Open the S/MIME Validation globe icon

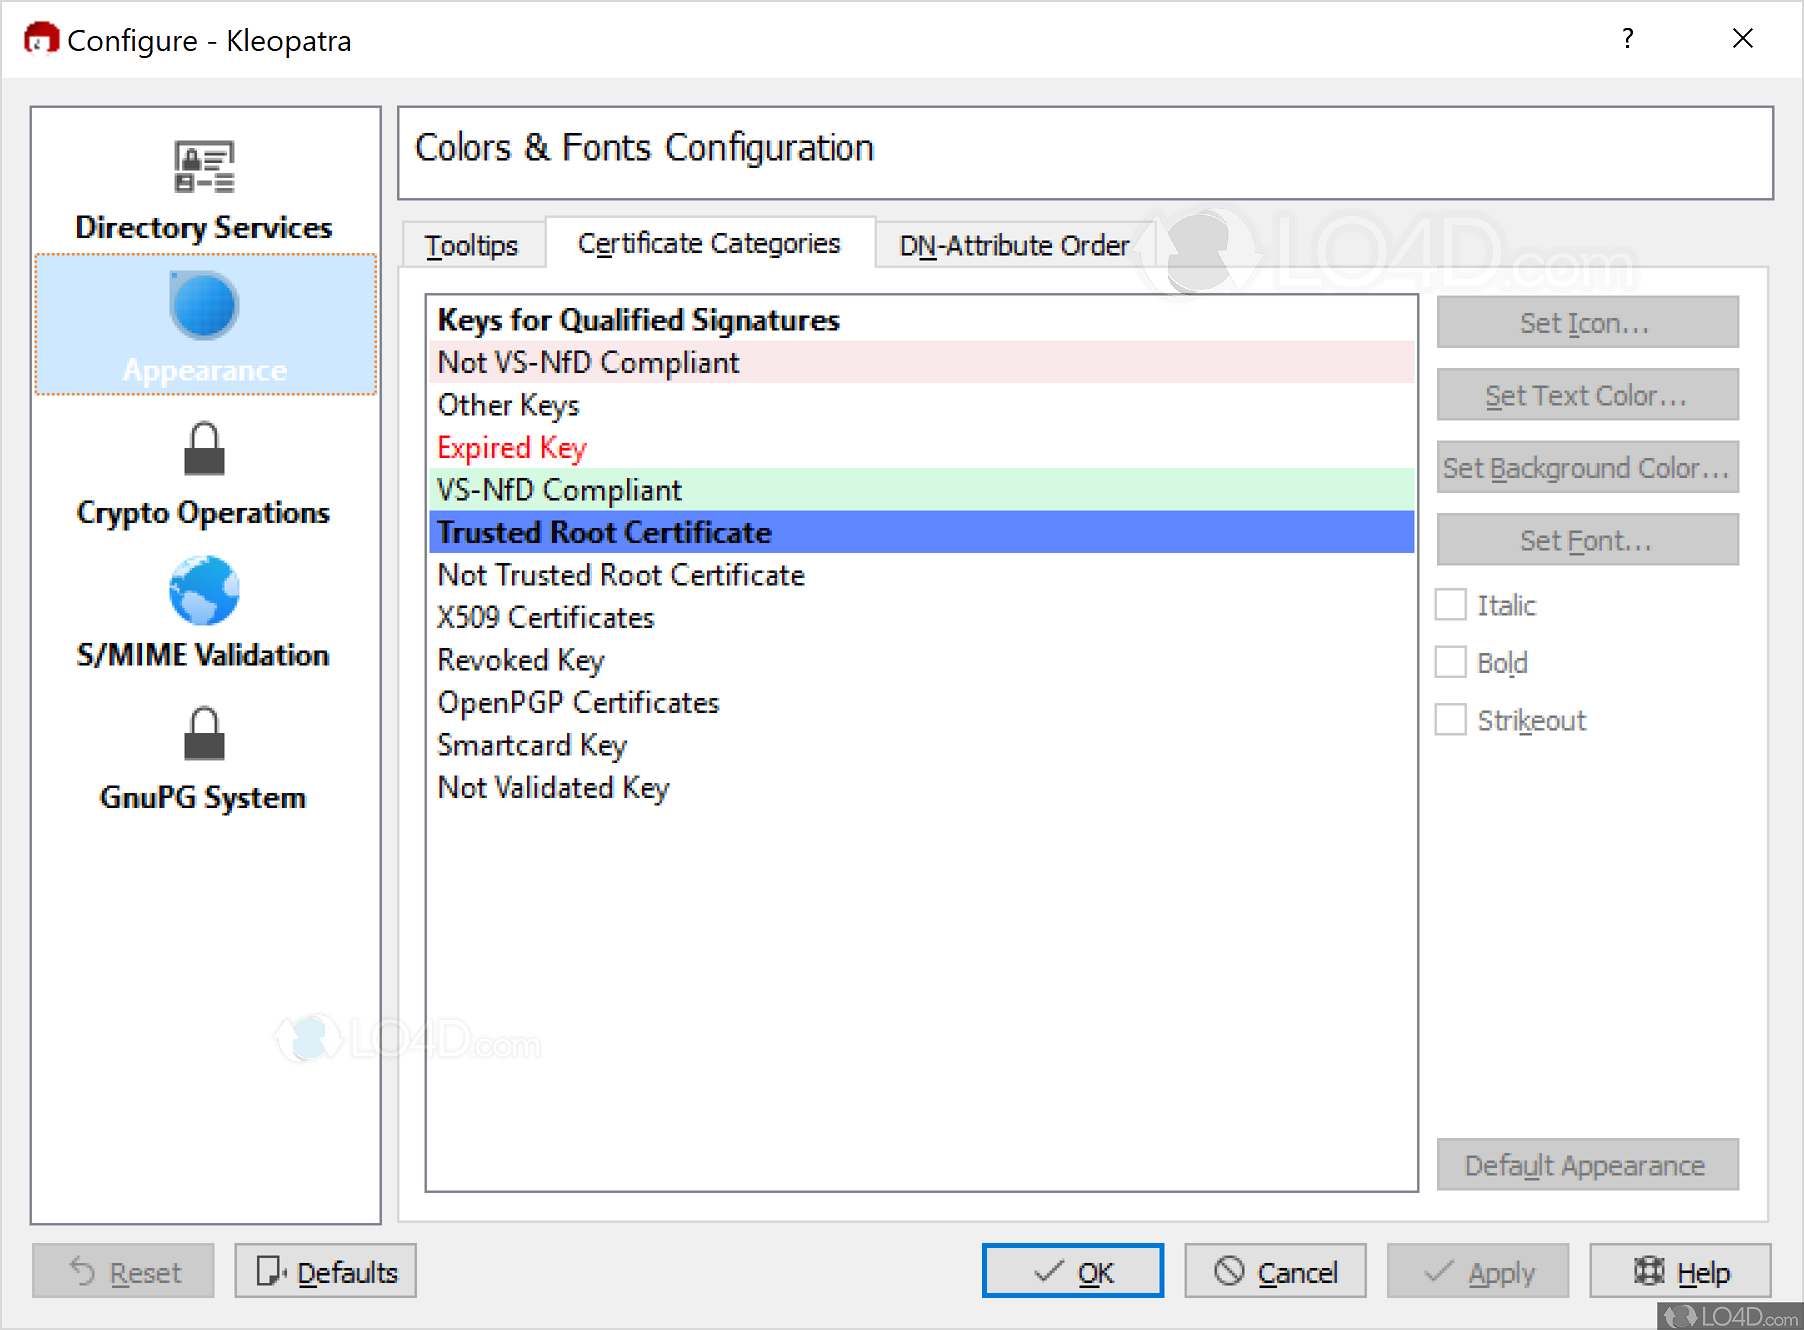(204, 591)
